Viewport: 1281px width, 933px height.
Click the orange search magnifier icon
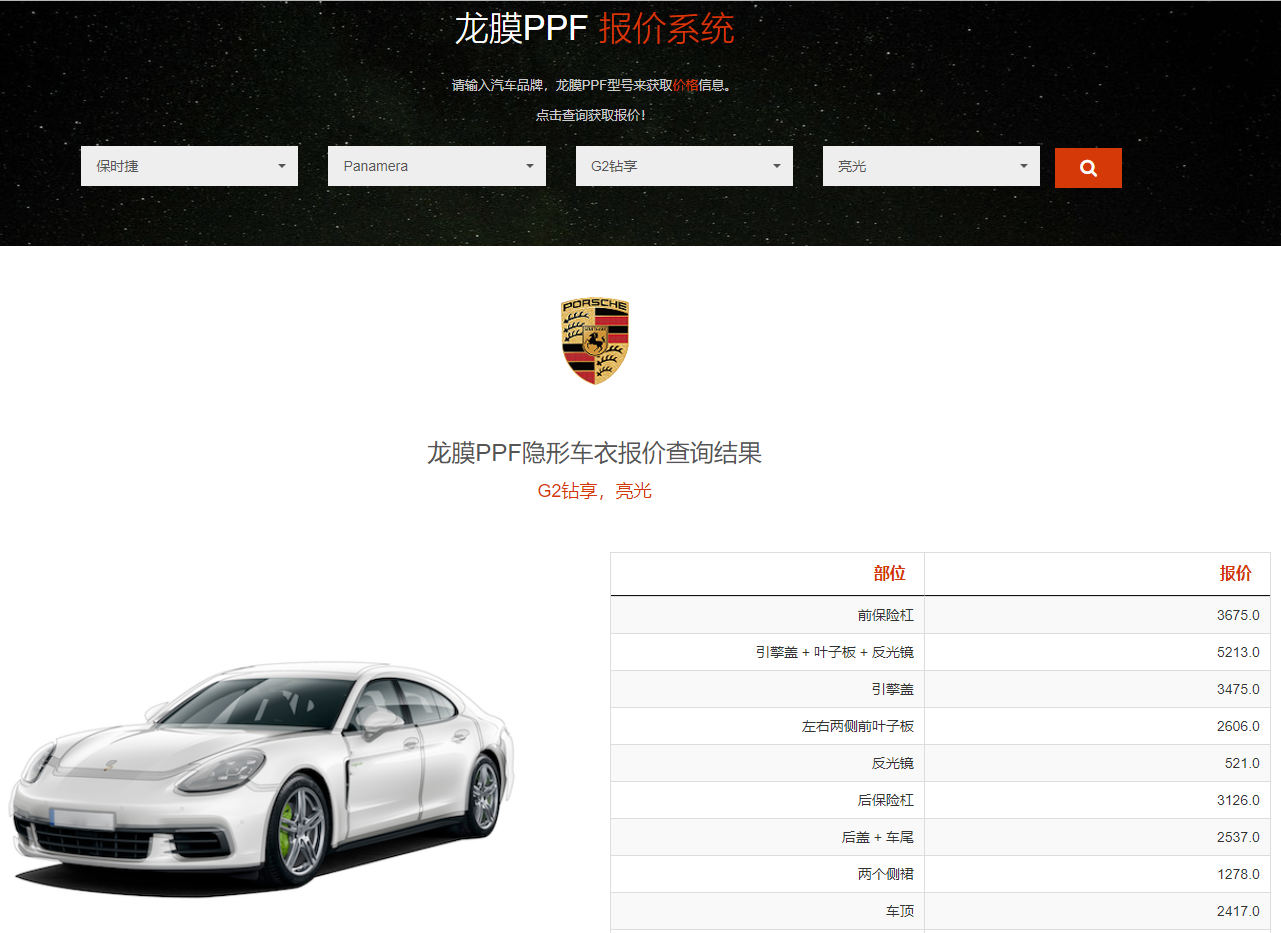pos(1088,167)
